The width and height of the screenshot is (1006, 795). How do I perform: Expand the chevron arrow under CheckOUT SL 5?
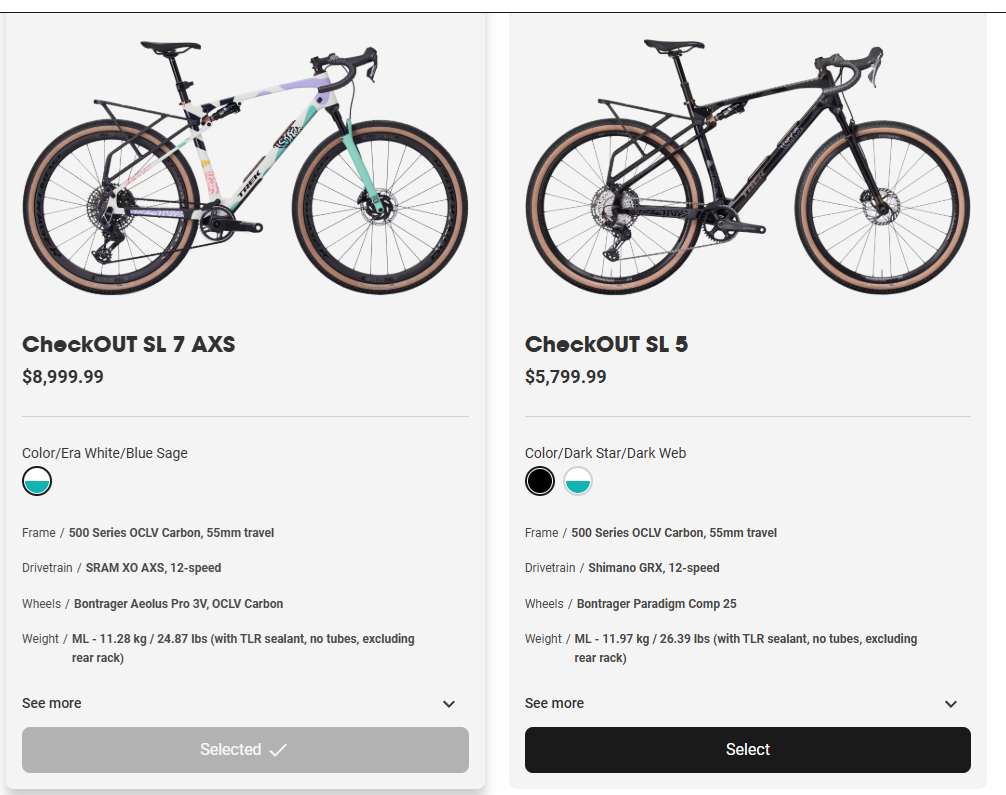click(951, 704)
